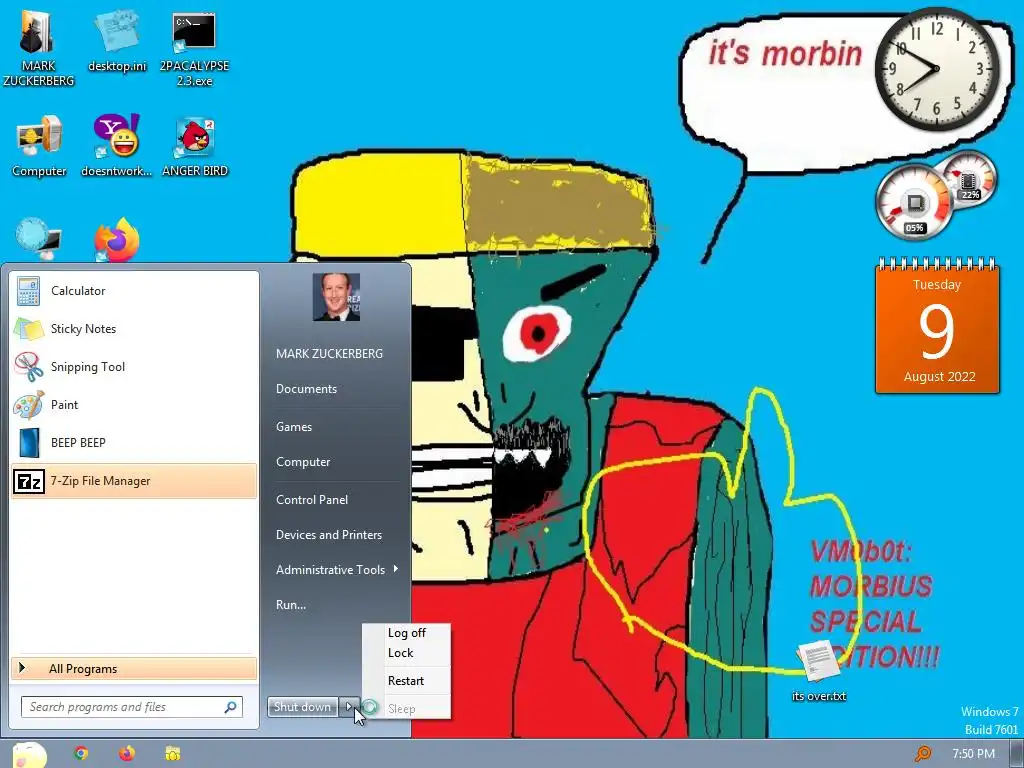This screenshot has width=1024, height=768.
Task: Open Devices and Printers
Action: pyautogui.click(x=328, y=535)
